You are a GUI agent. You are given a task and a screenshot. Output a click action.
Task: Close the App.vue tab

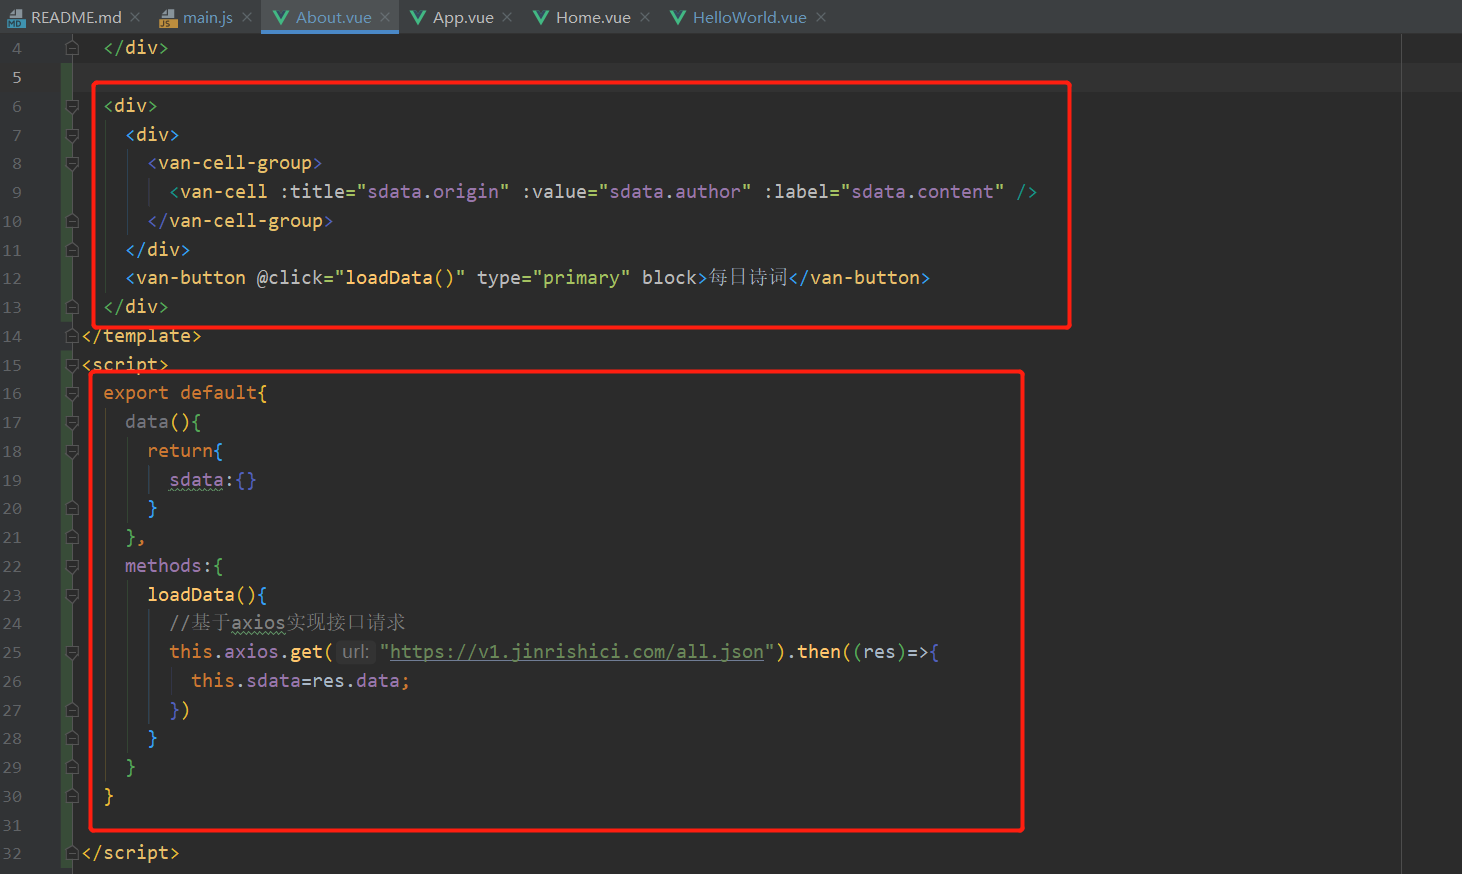coord(507,18)
